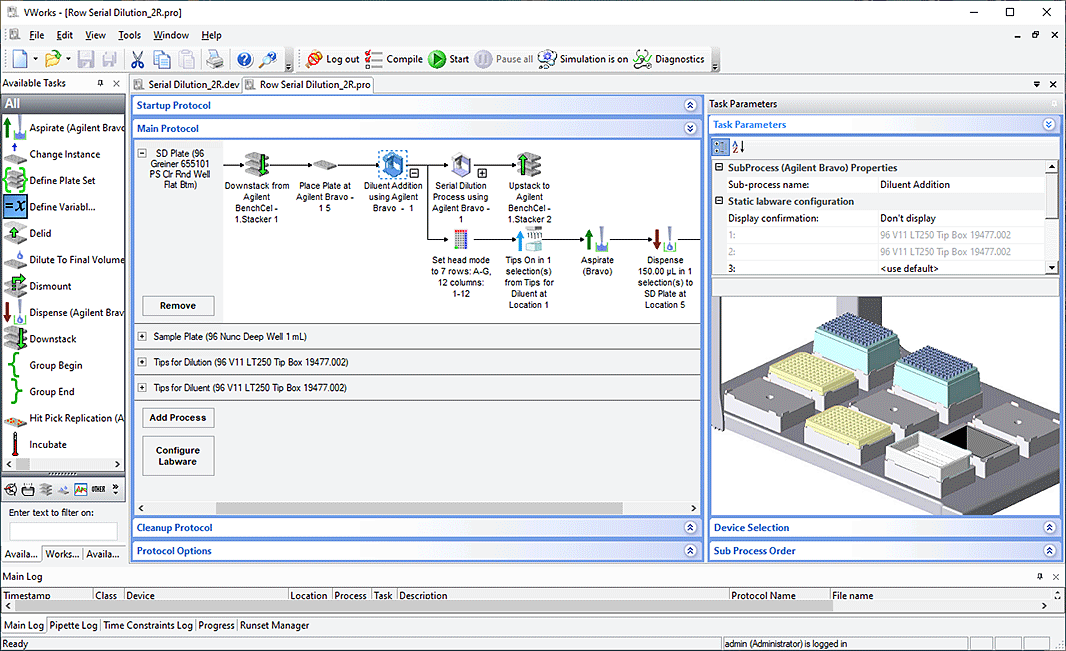Select the Dilute To Final Volume task
The image size is (1066, 651).
coord(63,260)
